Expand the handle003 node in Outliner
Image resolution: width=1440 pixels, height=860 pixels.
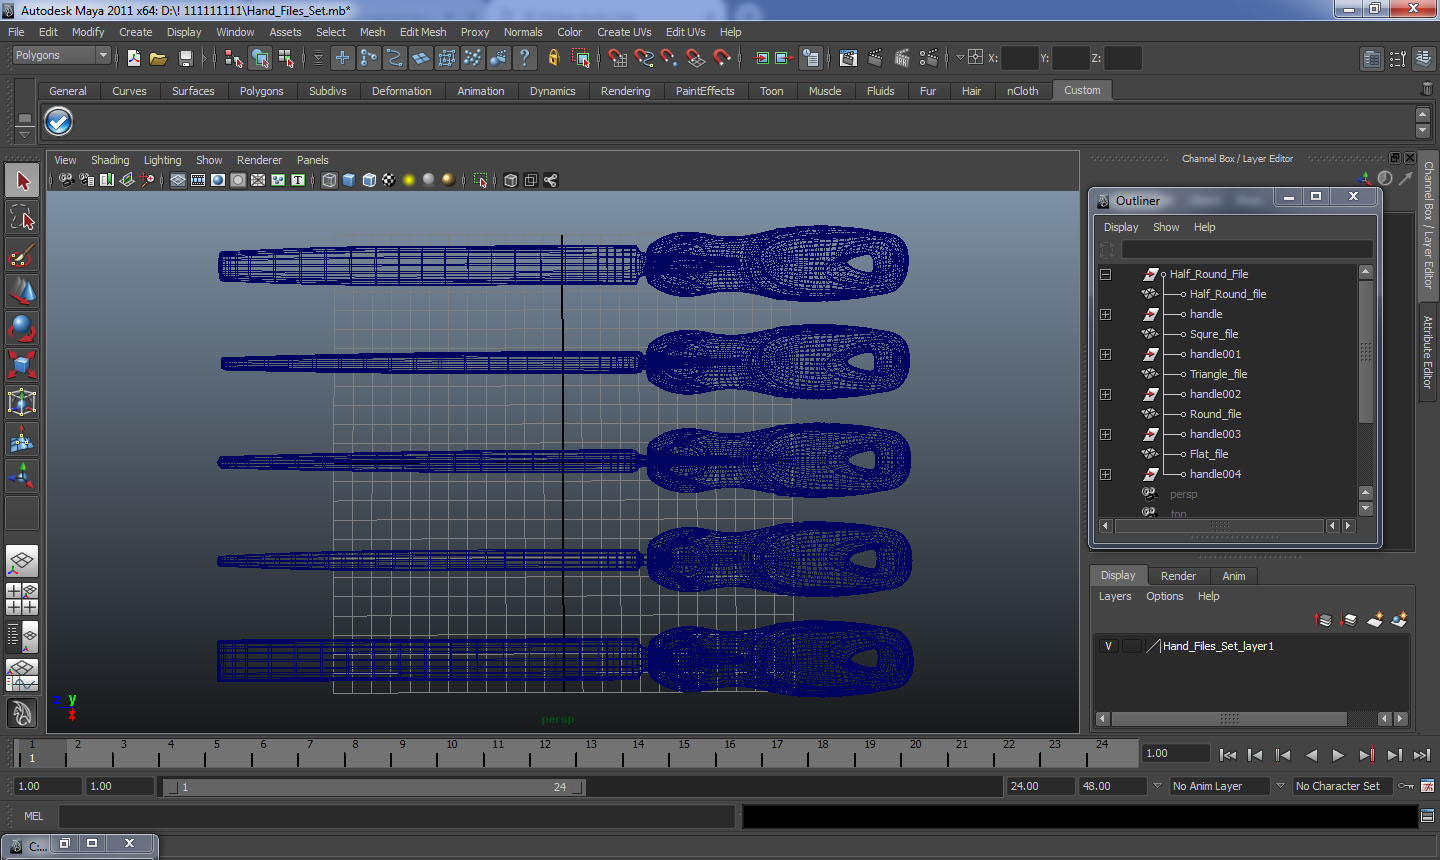pos(1105,434)
